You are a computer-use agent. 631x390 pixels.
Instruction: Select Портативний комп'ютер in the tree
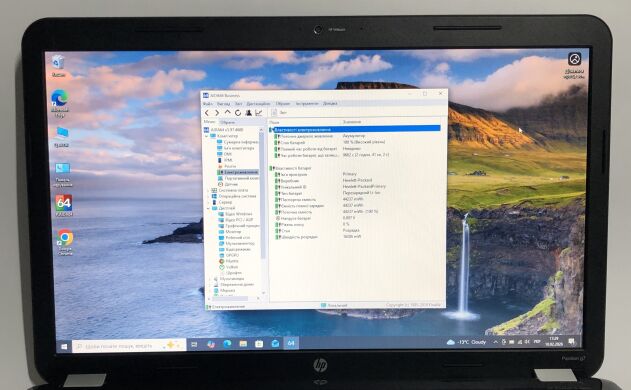pyautogui.click(x=238, y=178)
